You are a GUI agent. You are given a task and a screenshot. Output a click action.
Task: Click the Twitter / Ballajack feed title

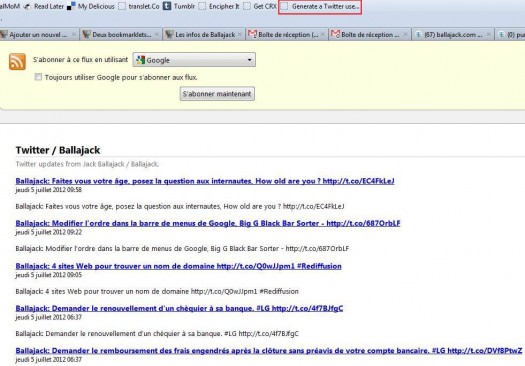[58, 150]
